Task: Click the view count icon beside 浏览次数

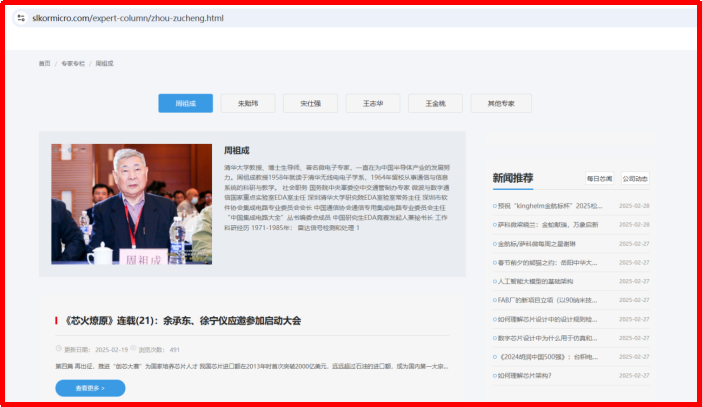Action: point(131,350)
